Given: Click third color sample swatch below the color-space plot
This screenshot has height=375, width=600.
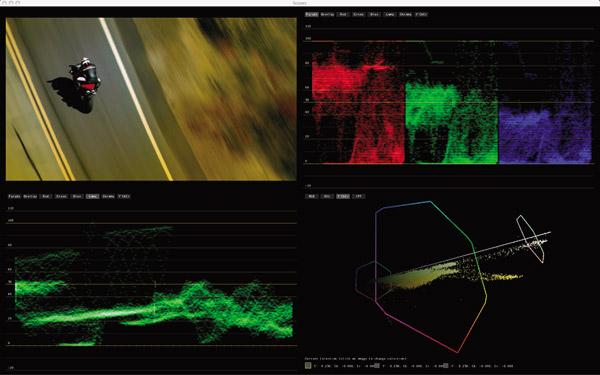Looking at the screenshot, I should pos(446,365).
